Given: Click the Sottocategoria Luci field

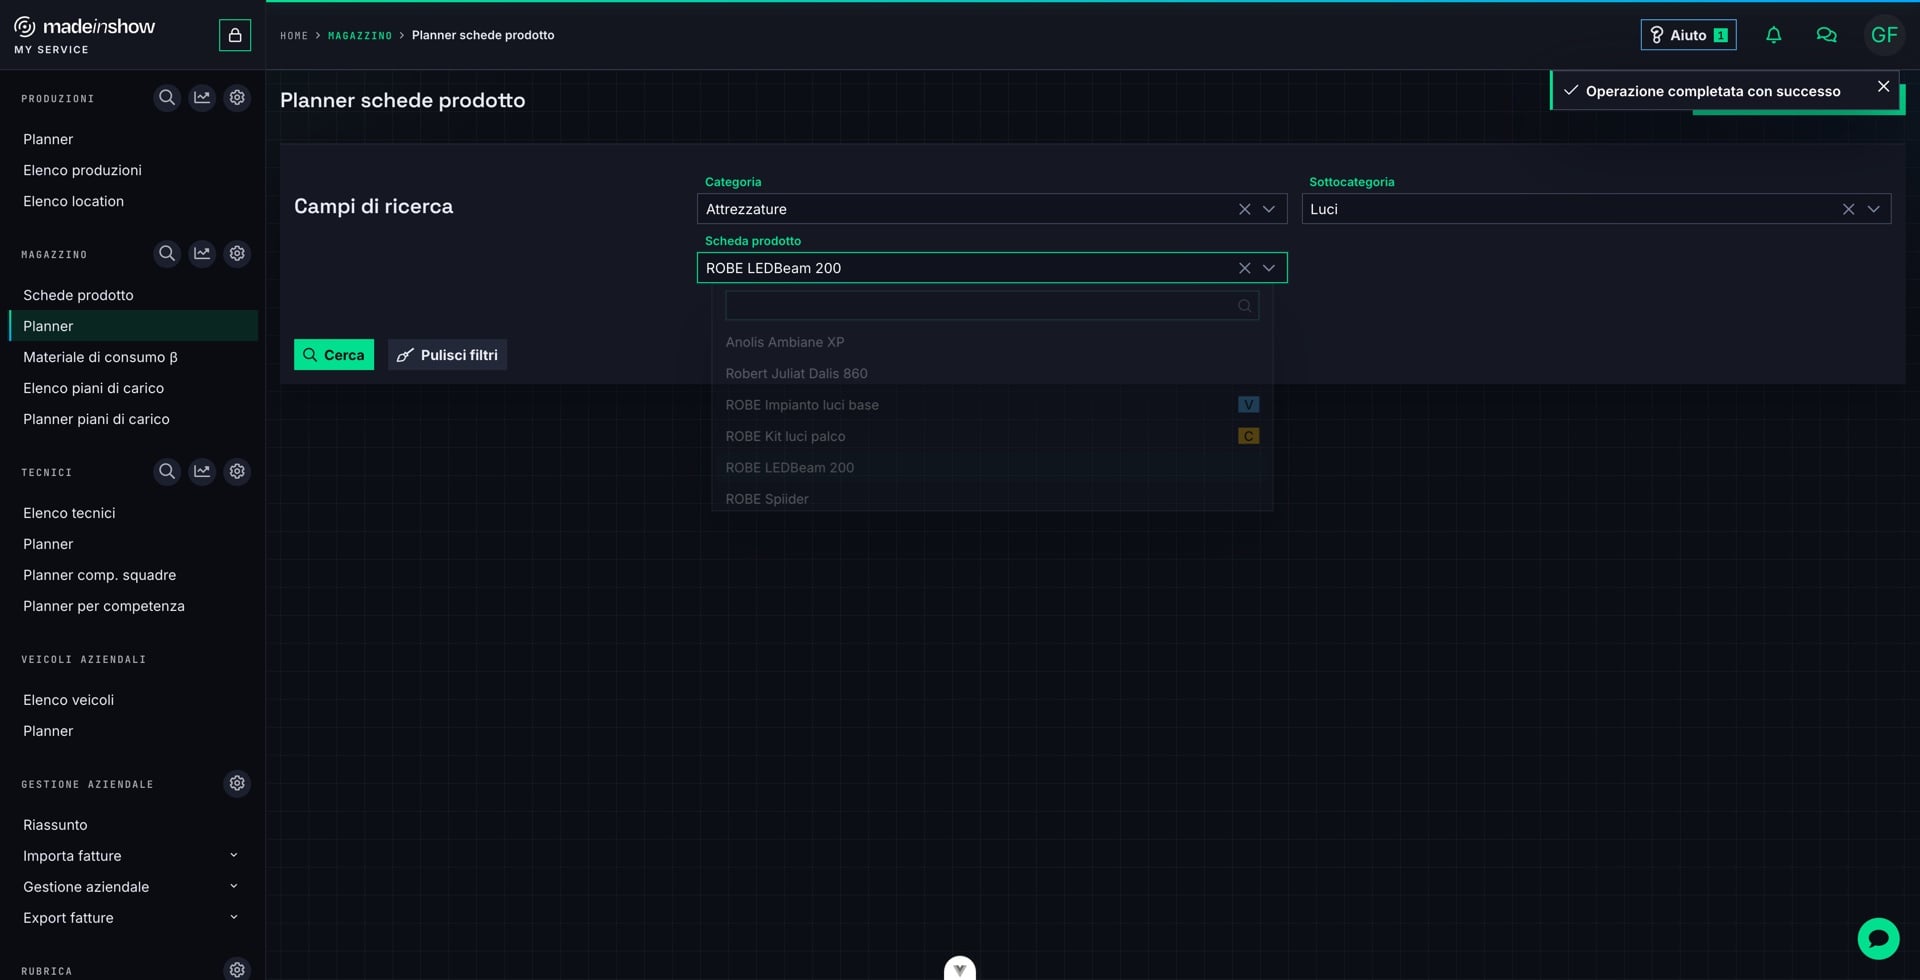Looking at the screenshot, I should tap(1596, 209).
